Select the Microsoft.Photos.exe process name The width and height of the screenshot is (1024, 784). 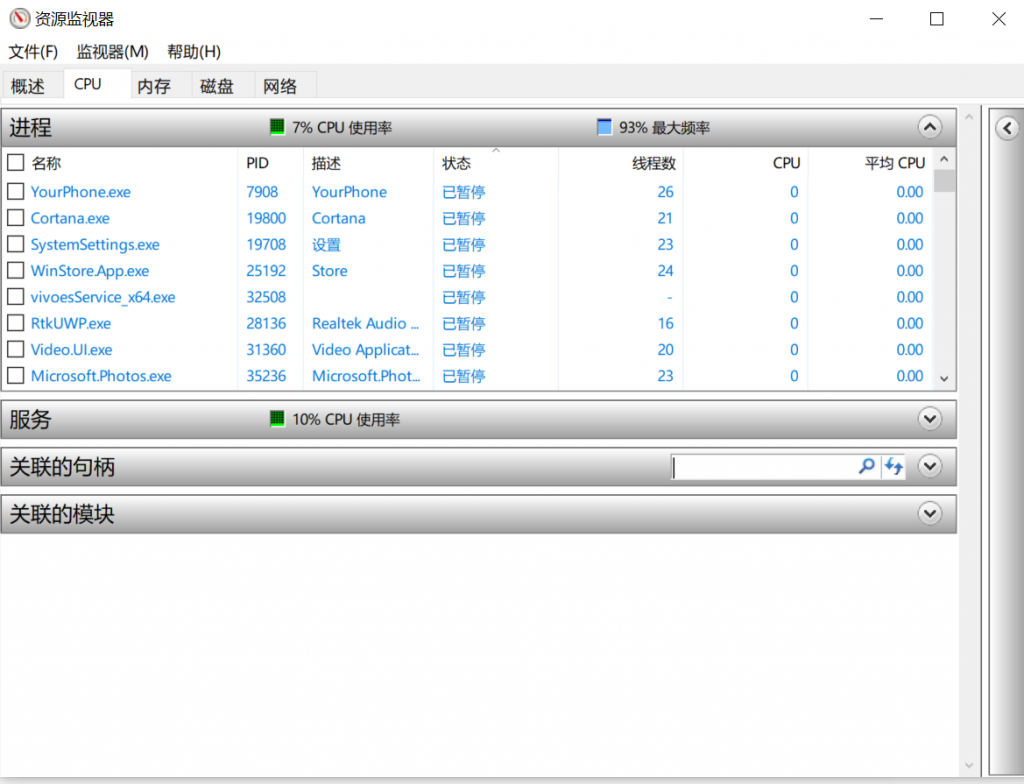click(101, 376)
